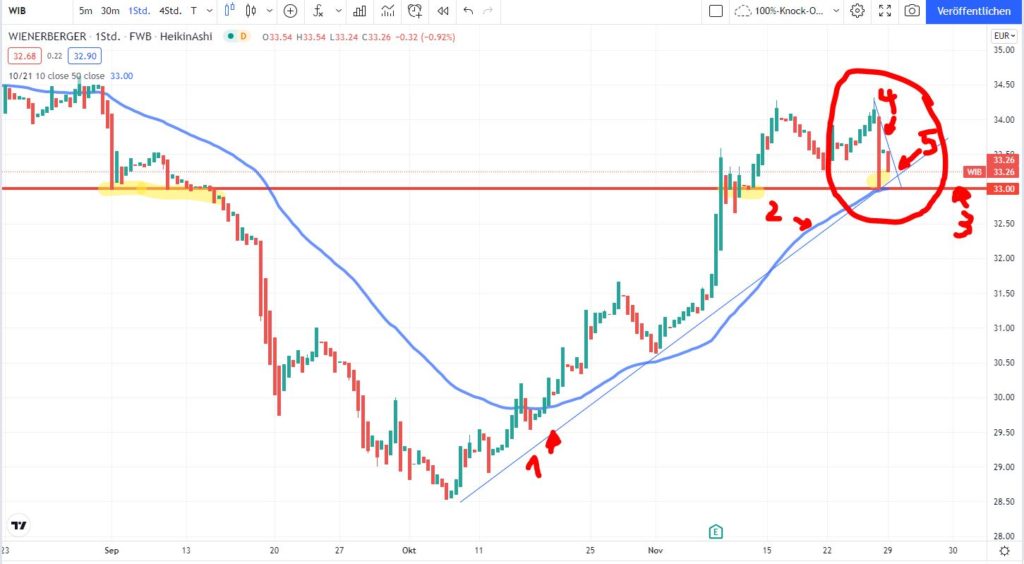Select the 10/21 moving average indicator legend
1024x564 pixels.
tap(57, 76)
